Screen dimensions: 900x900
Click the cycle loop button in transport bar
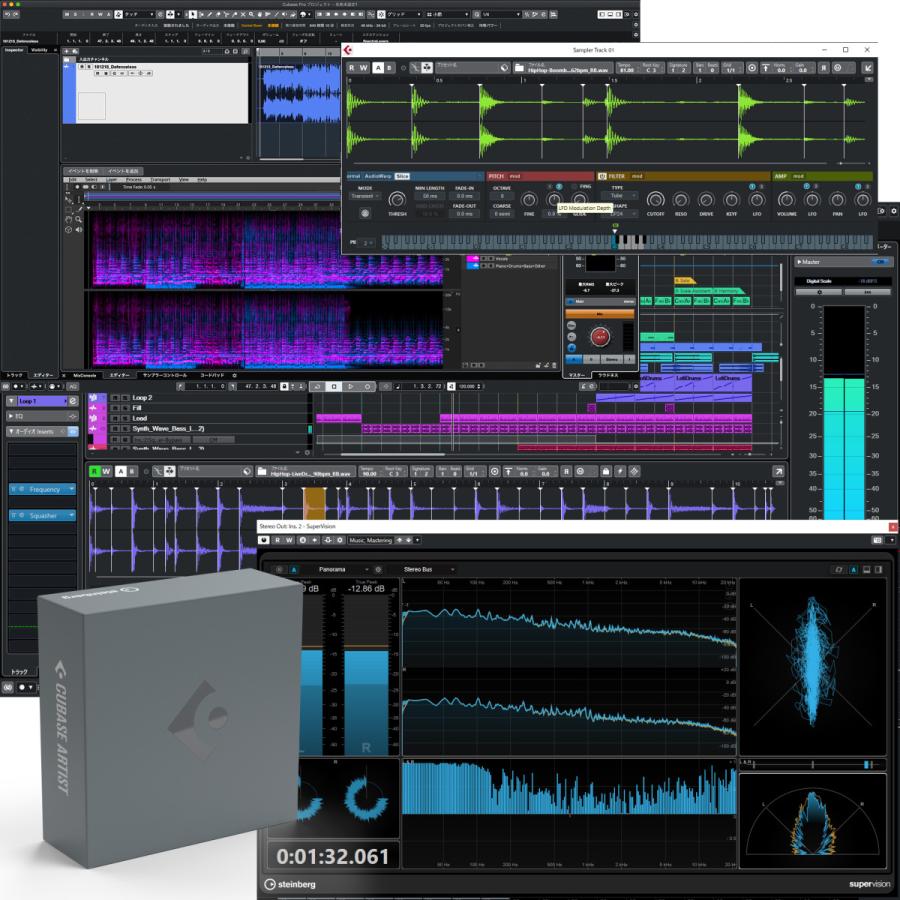click(317, 386)
